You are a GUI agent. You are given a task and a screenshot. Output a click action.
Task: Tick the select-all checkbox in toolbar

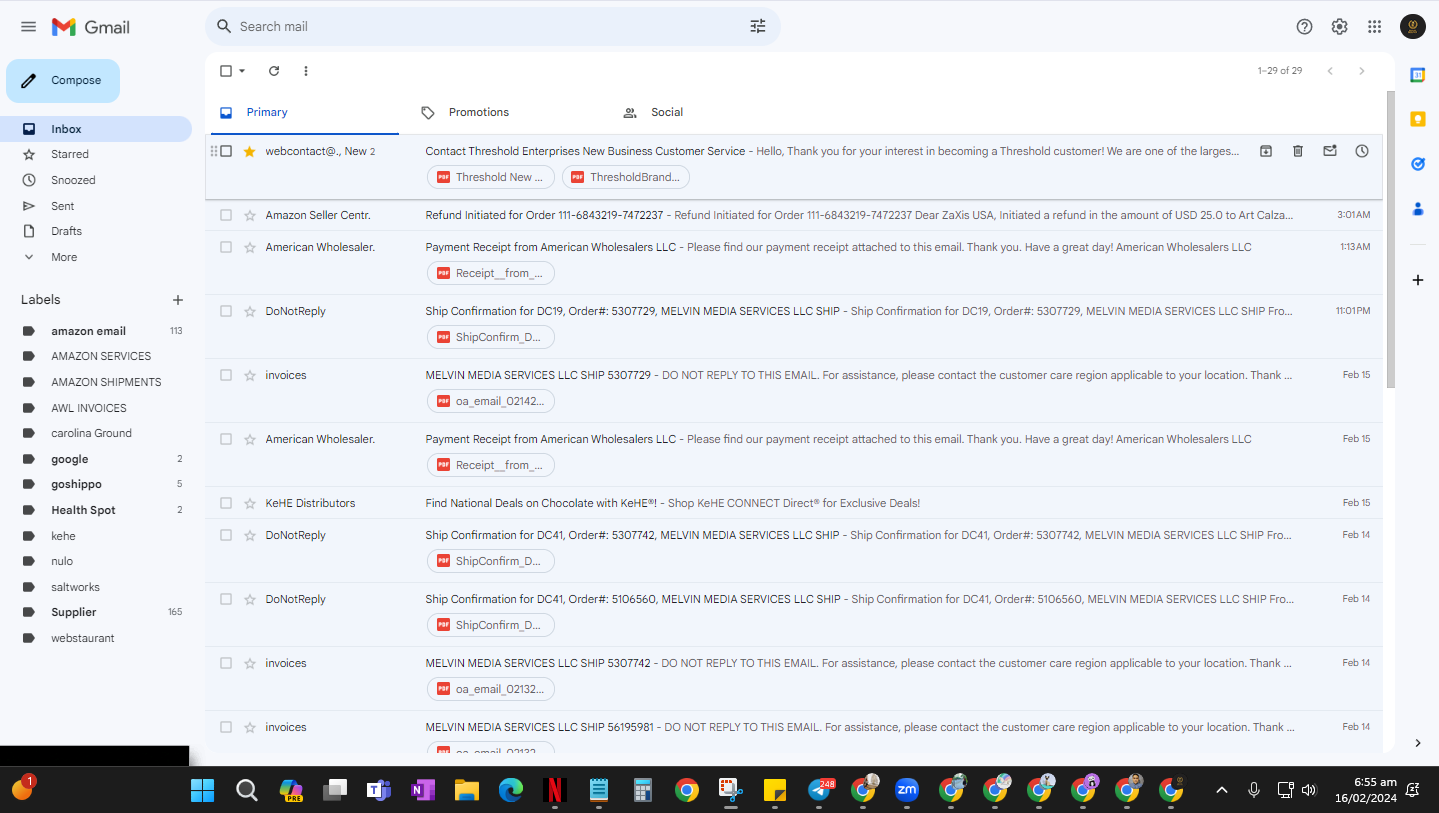coord(226,71)
